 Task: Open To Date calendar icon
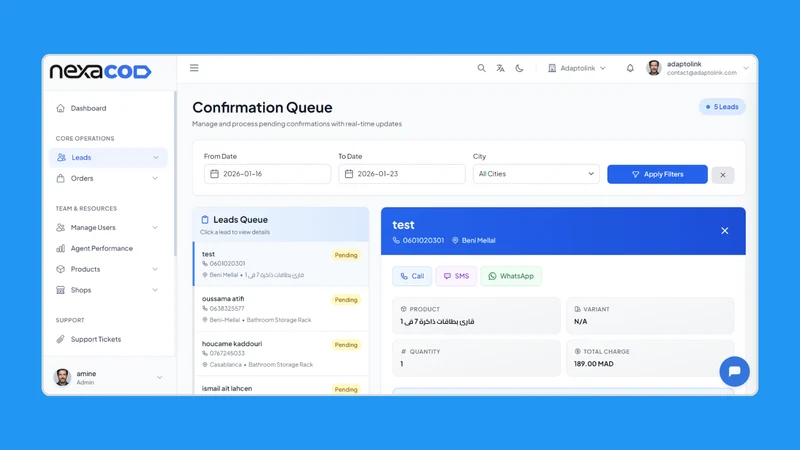349,174
